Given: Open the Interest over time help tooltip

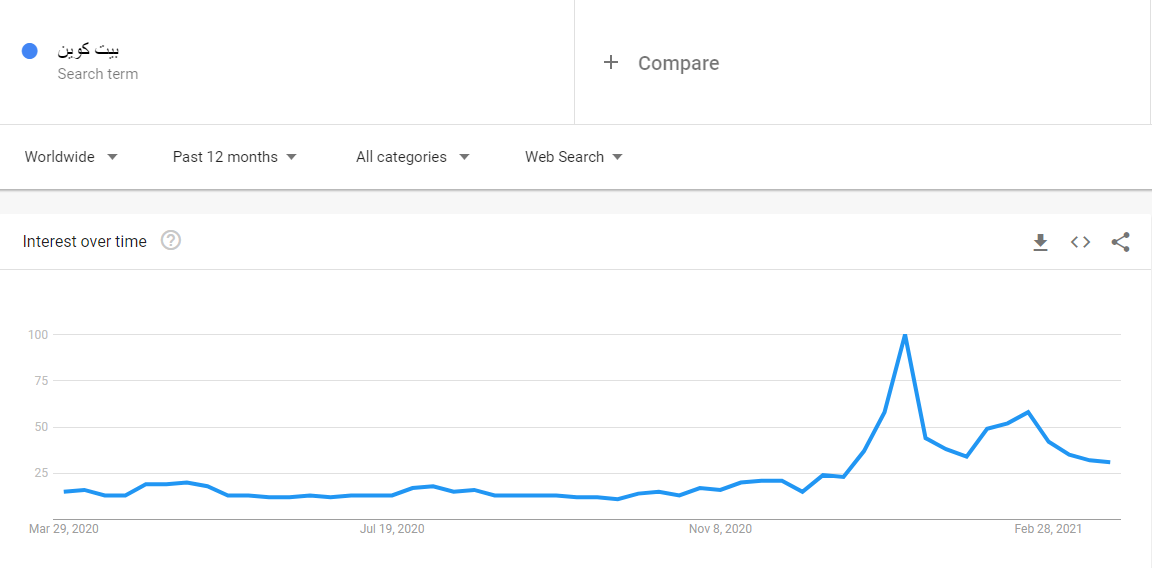Looking at the screenshot, I should coord(171,241).
